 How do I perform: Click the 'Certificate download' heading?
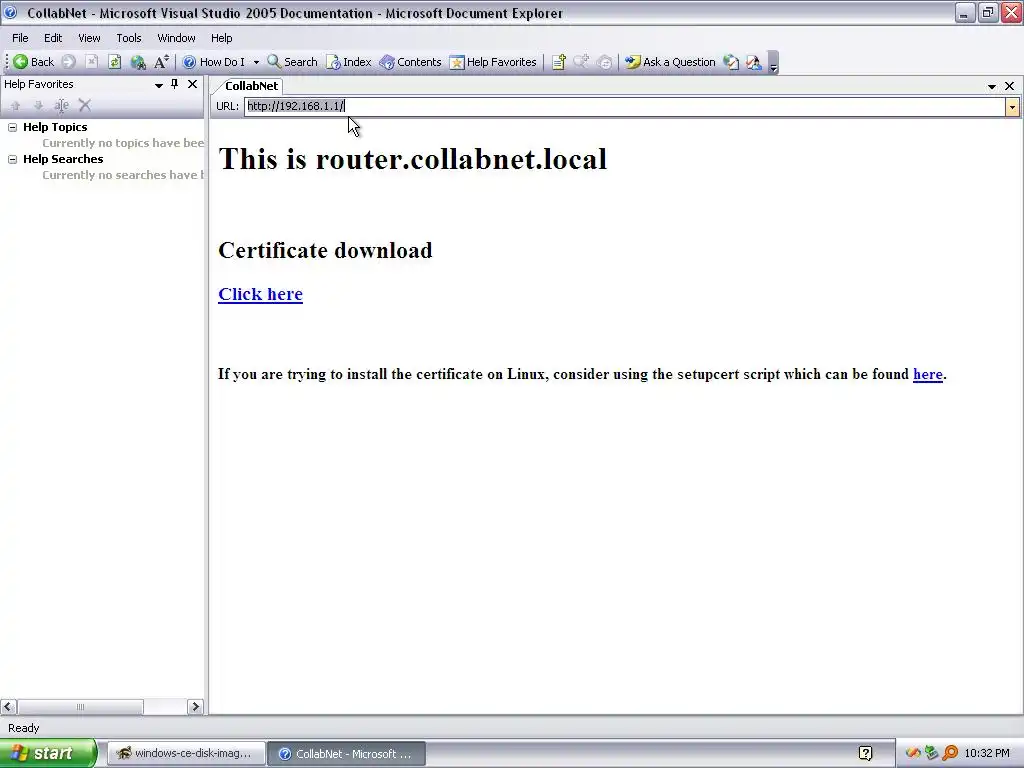325,250
